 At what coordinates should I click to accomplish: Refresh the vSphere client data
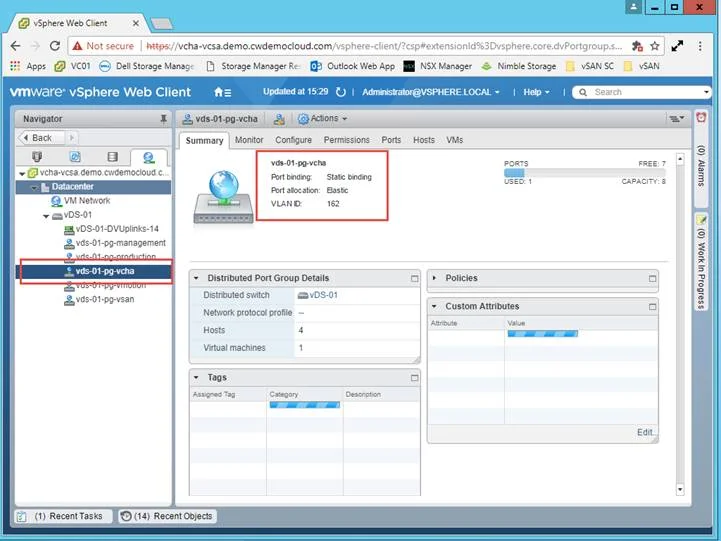tap(340, 92)
